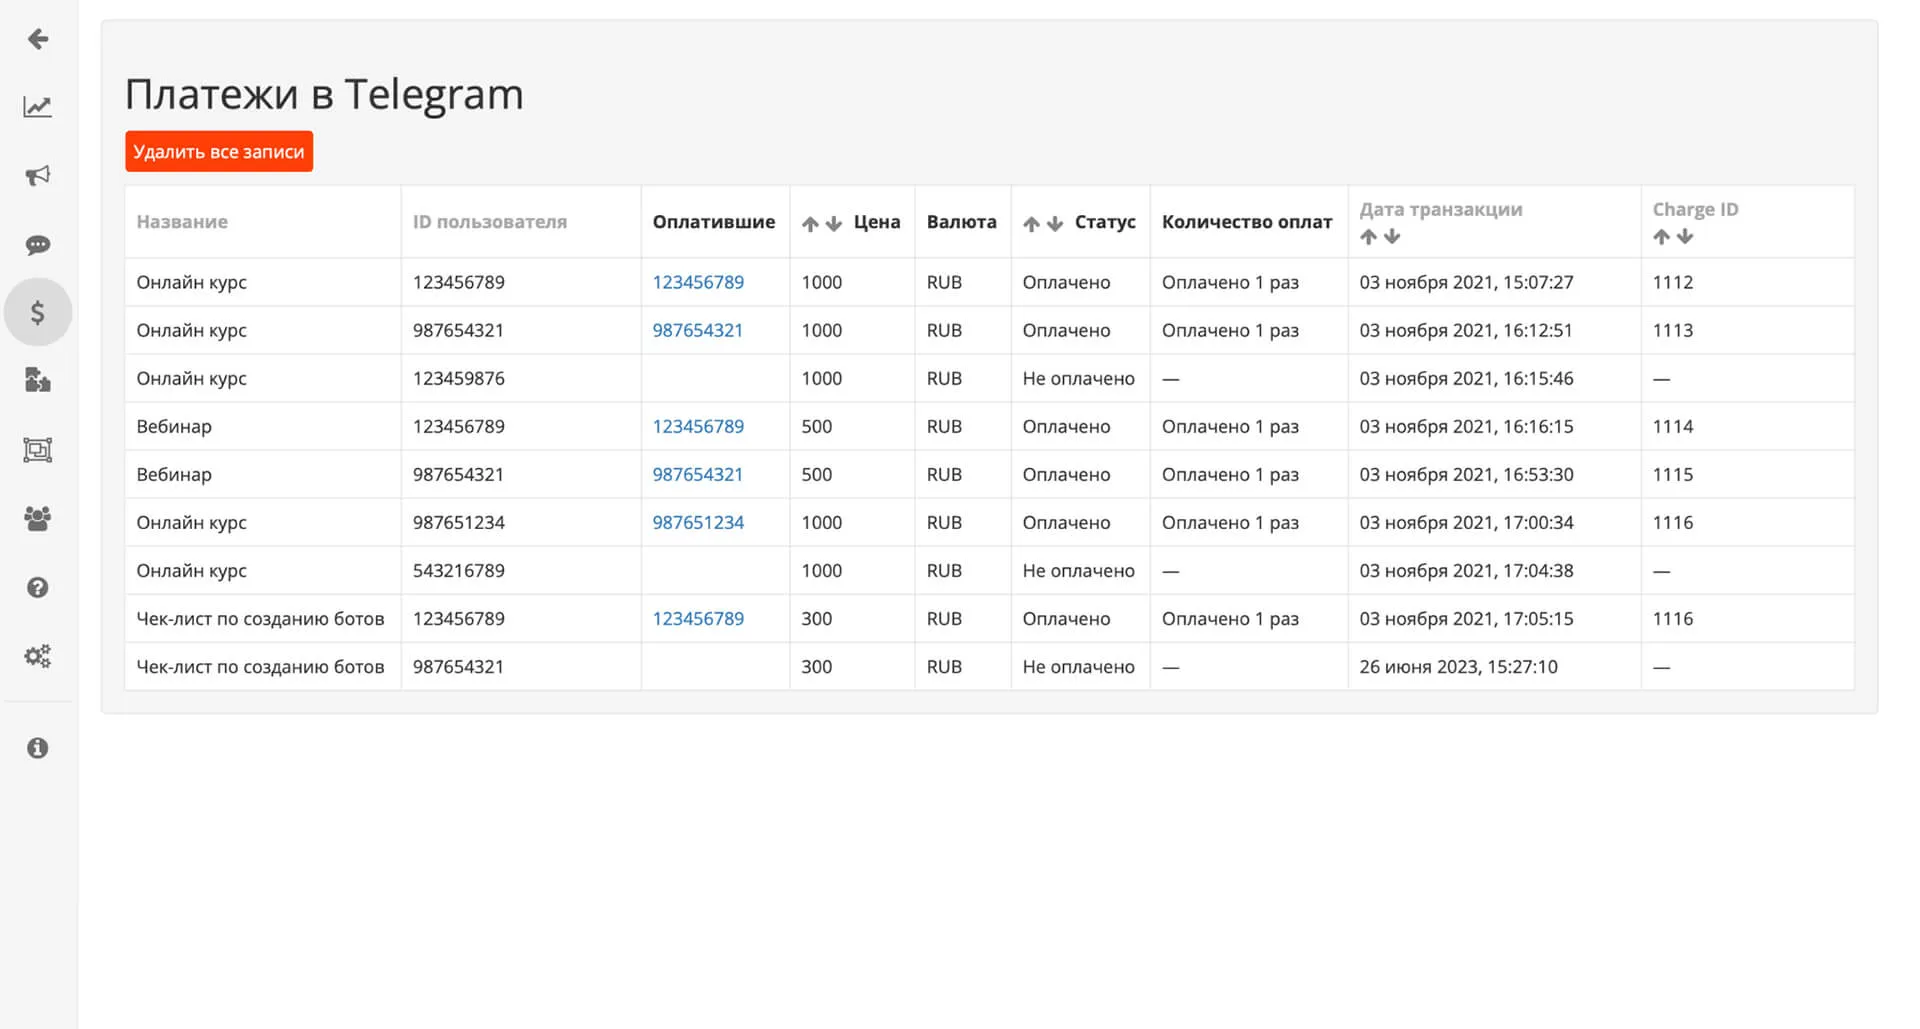Click the ID пользователя column header
Viewport: 1920px width, 1029px height.
pos(490,222)
